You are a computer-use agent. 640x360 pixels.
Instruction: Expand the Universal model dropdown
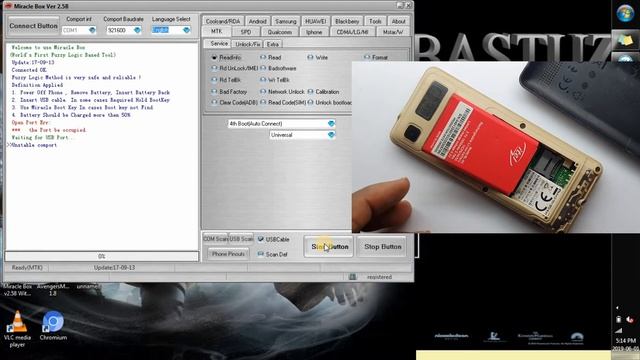point(331,135)
